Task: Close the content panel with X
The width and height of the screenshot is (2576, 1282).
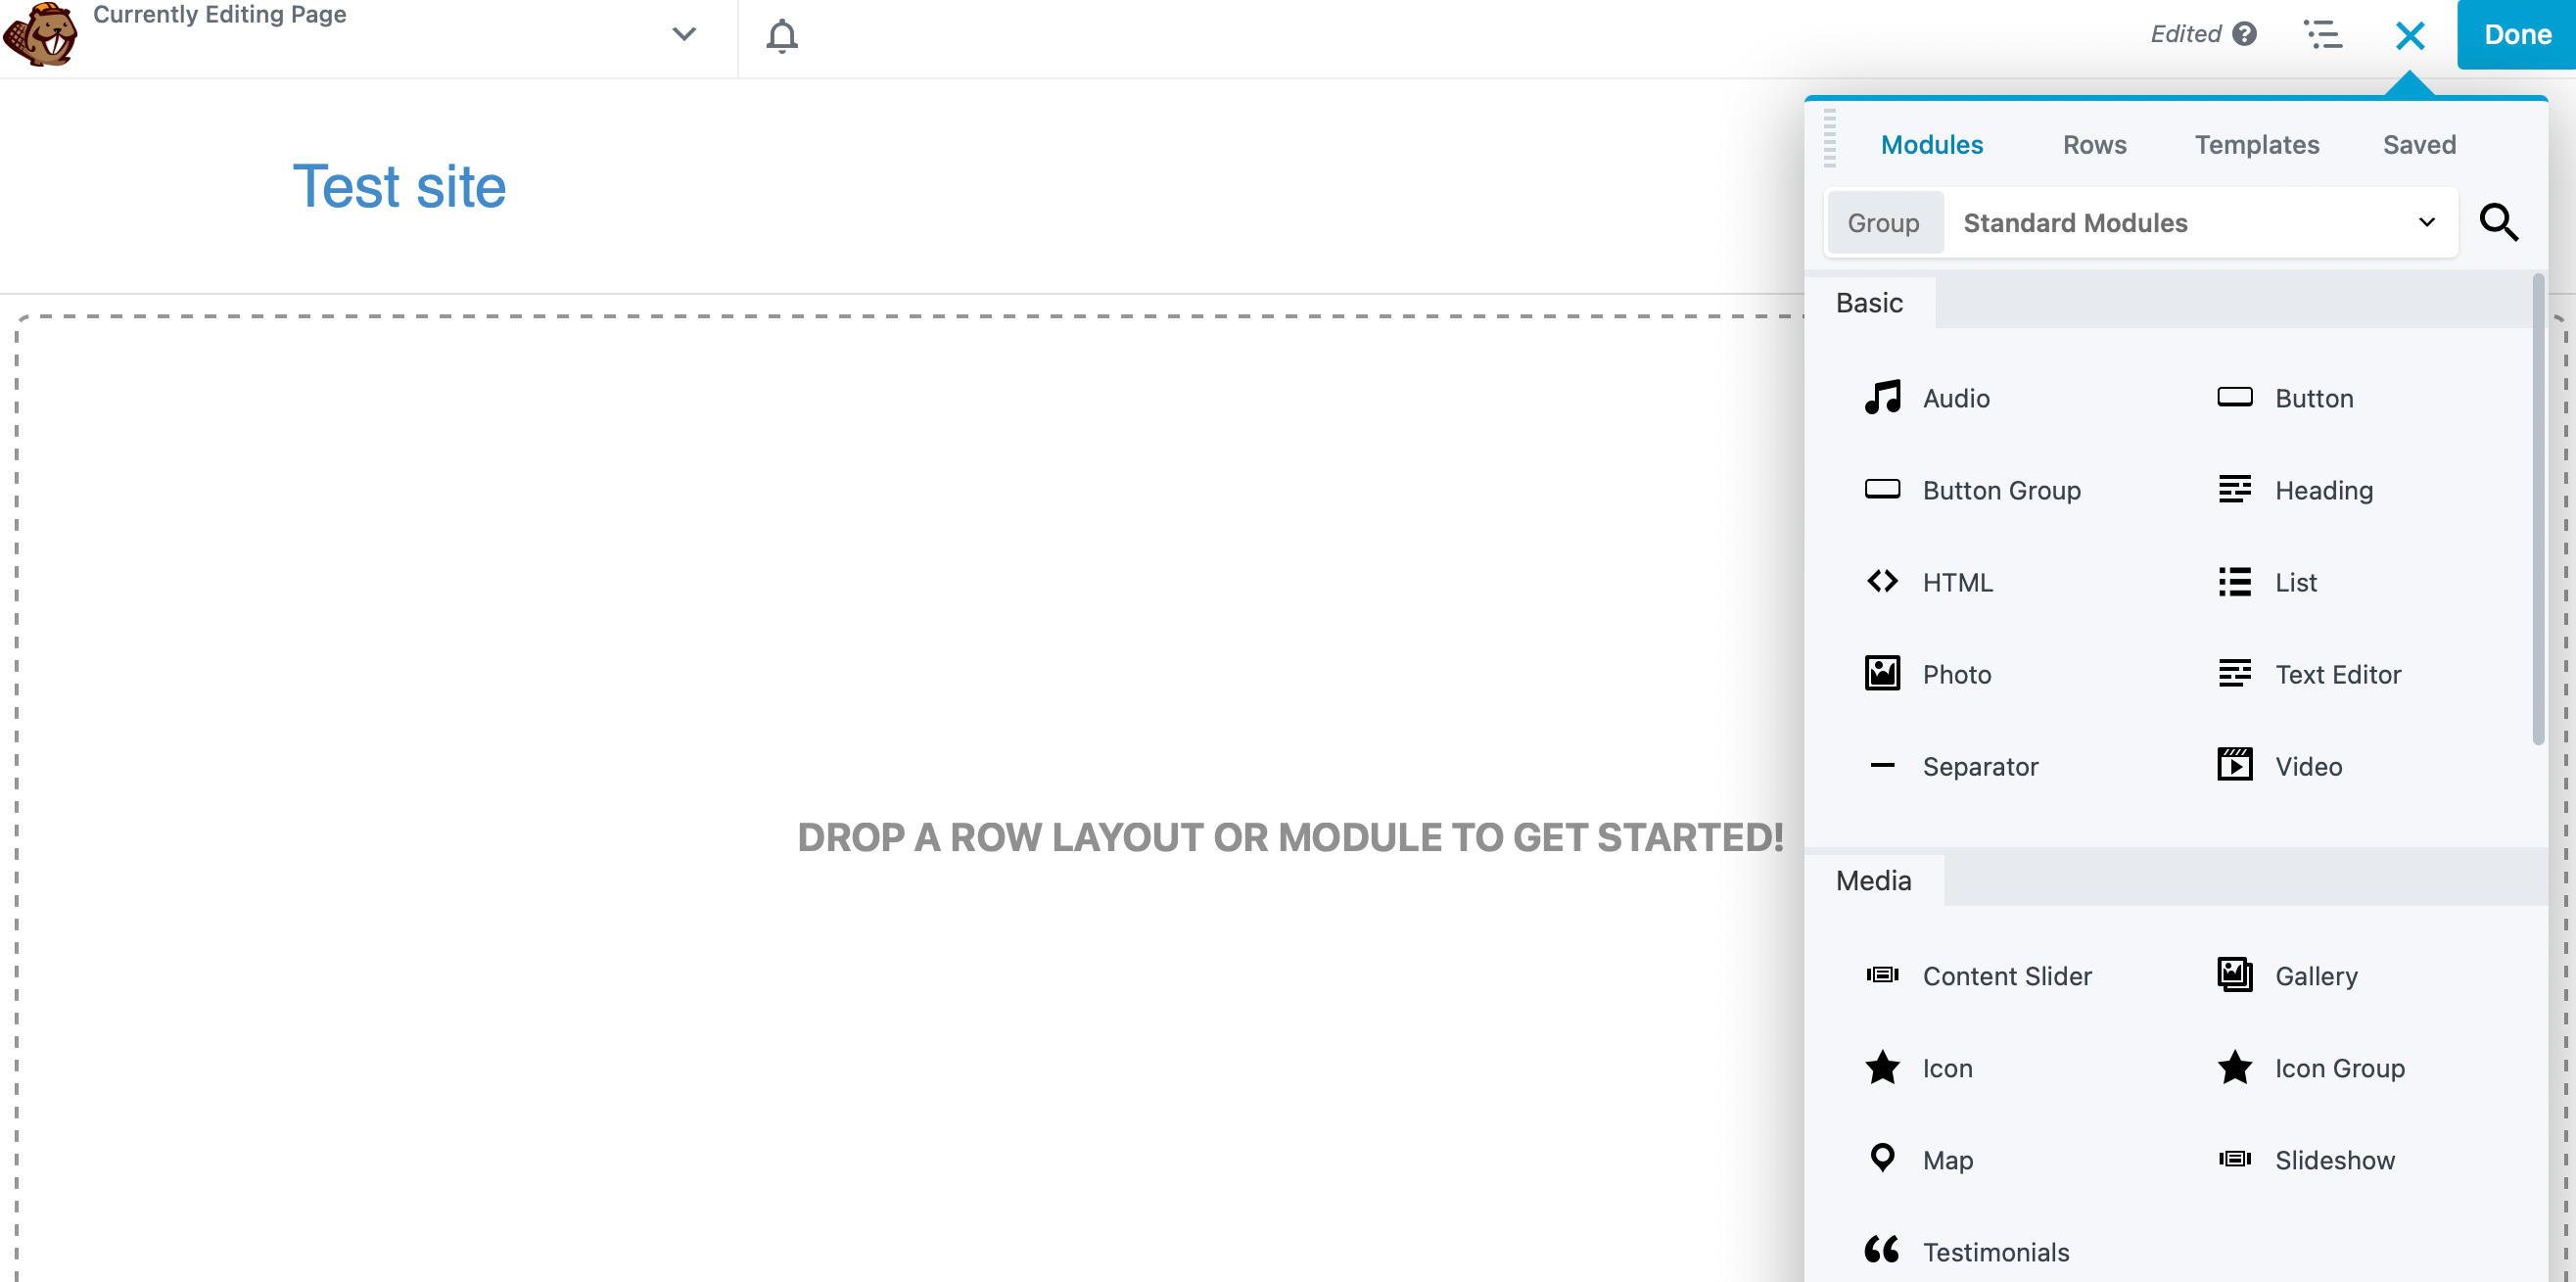Action: coord(2410,36)
